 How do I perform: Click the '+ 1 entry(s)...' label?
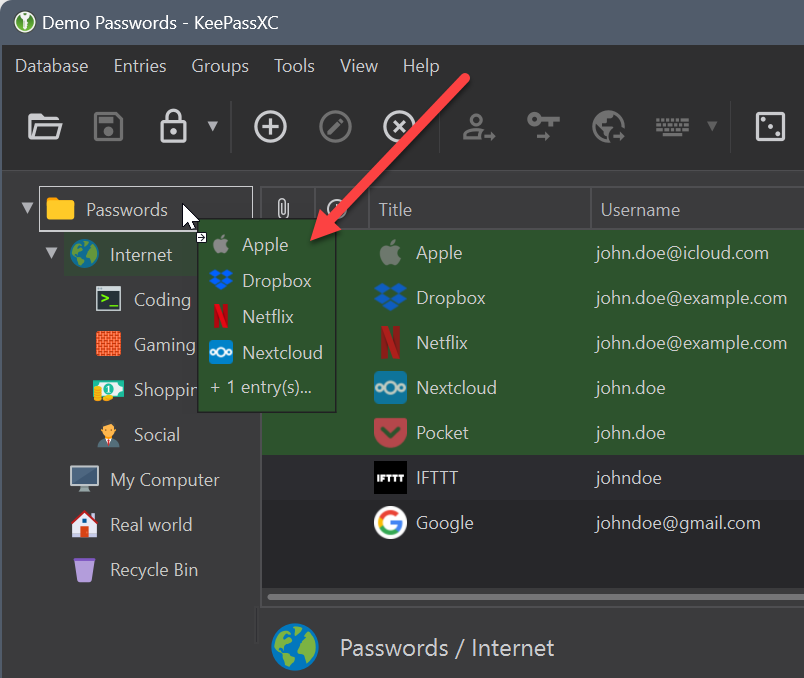262,387
